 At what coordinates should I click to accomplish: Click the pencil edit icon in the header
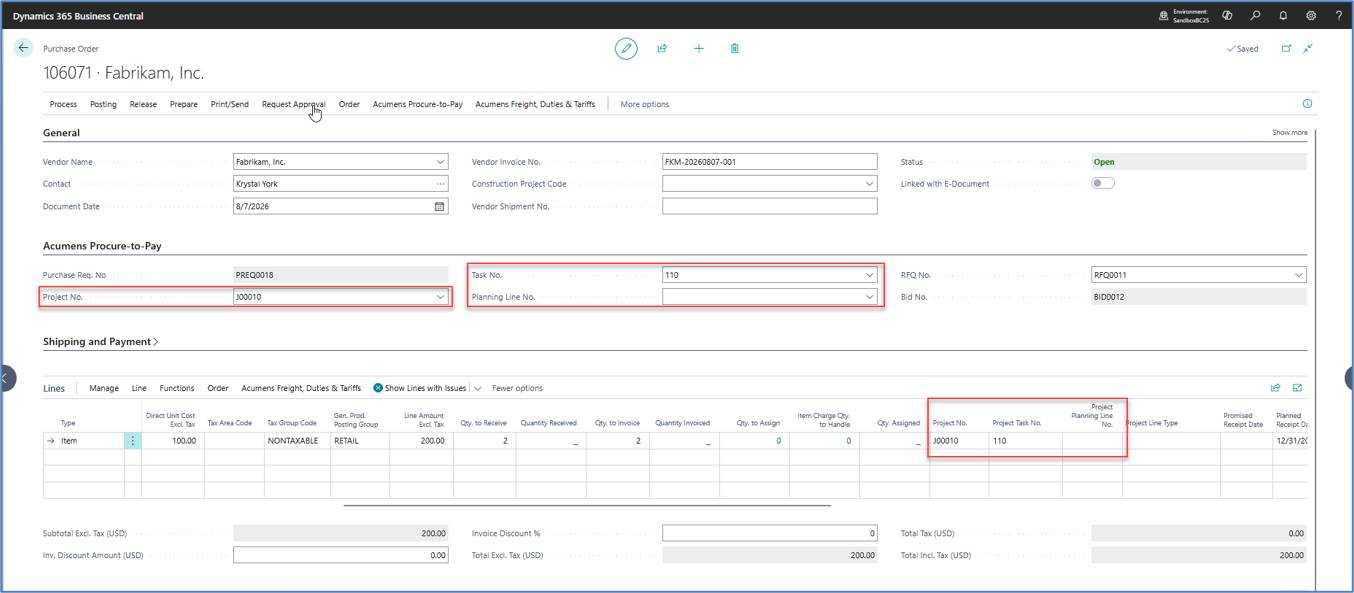click(626, 48)
